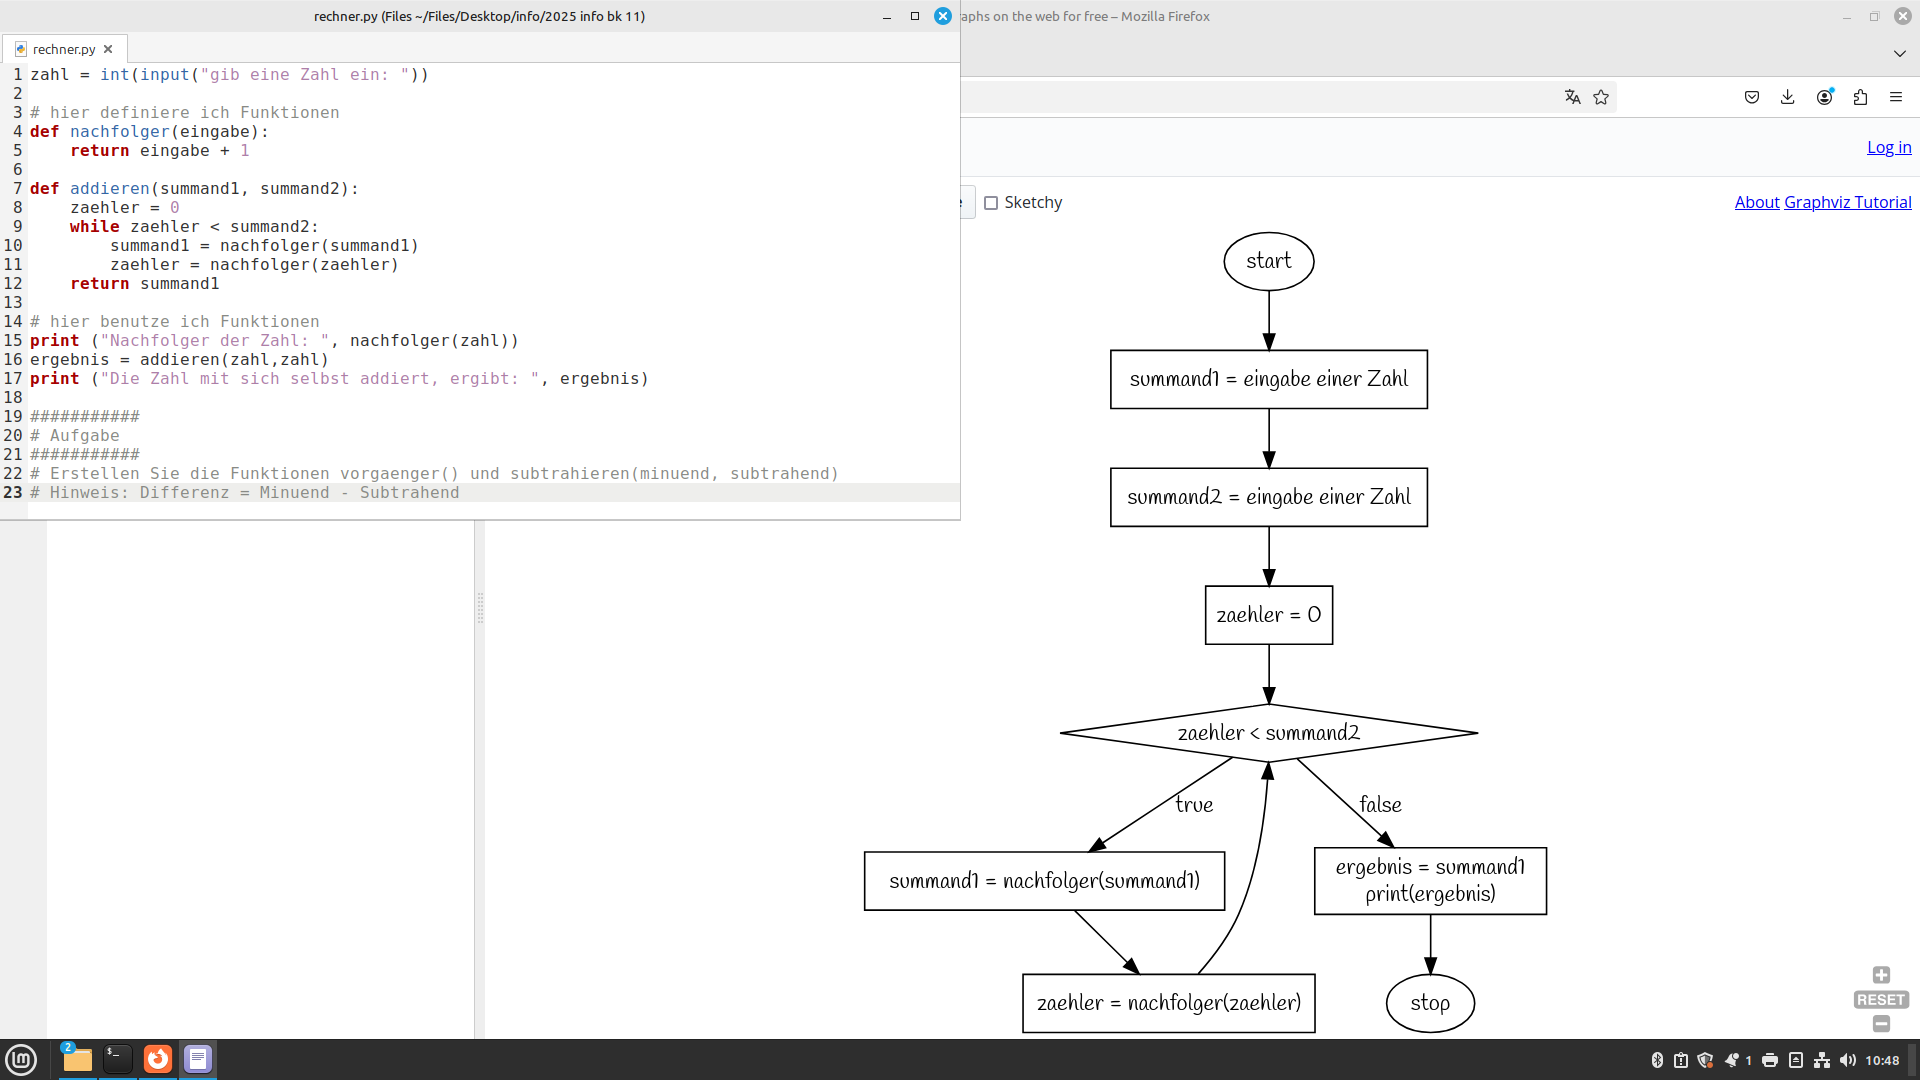Viewport: 1920px width, 1080px height.
Task: Open the Firefox hamburger application menu
Action: pyautogui.click(x=1896, y=97)
